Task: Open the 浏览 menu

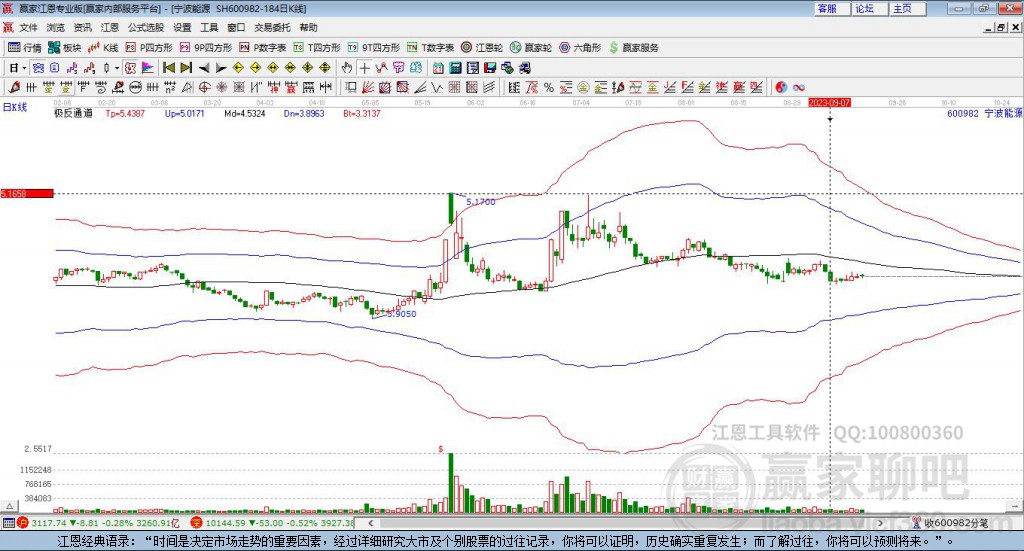Action: pos(56,27)
